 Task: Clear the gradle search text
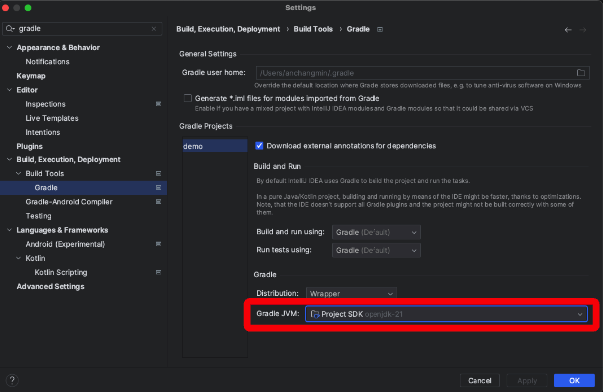pos(154,29)
